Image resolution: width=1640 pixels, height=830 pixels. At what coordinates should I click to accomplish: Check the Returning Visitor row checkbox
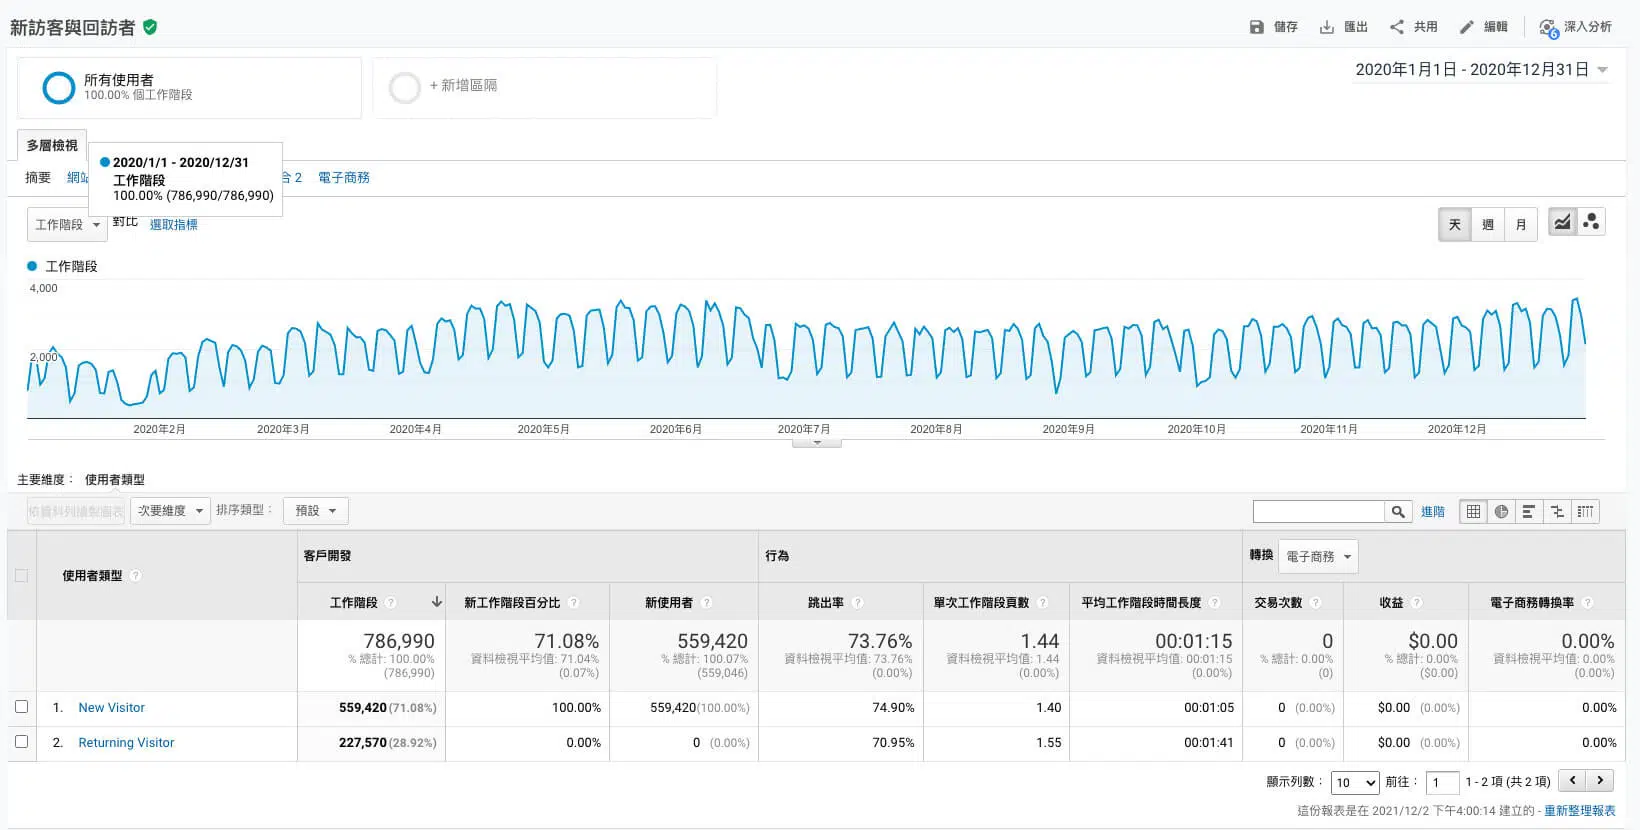(x=21, y=742)
